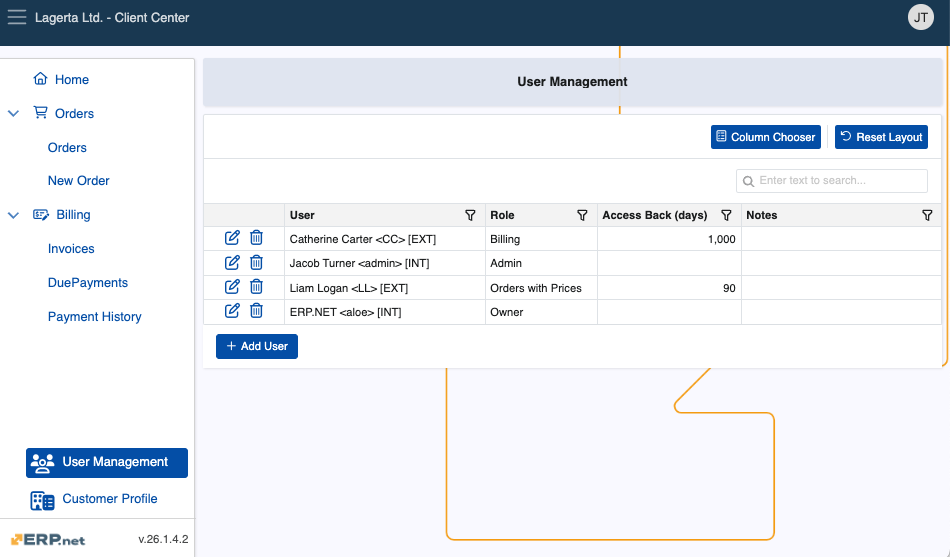
Task: Collapse the Billing menu group
Action: [x=13, y=215]
